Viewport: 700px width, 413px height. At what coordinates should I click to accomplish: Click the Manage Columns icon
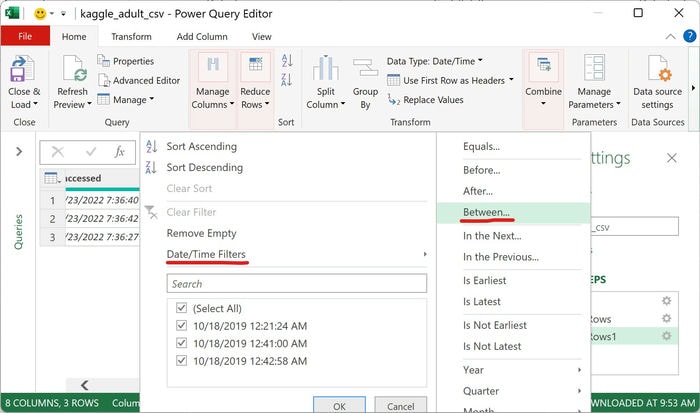tap(213, 65)
